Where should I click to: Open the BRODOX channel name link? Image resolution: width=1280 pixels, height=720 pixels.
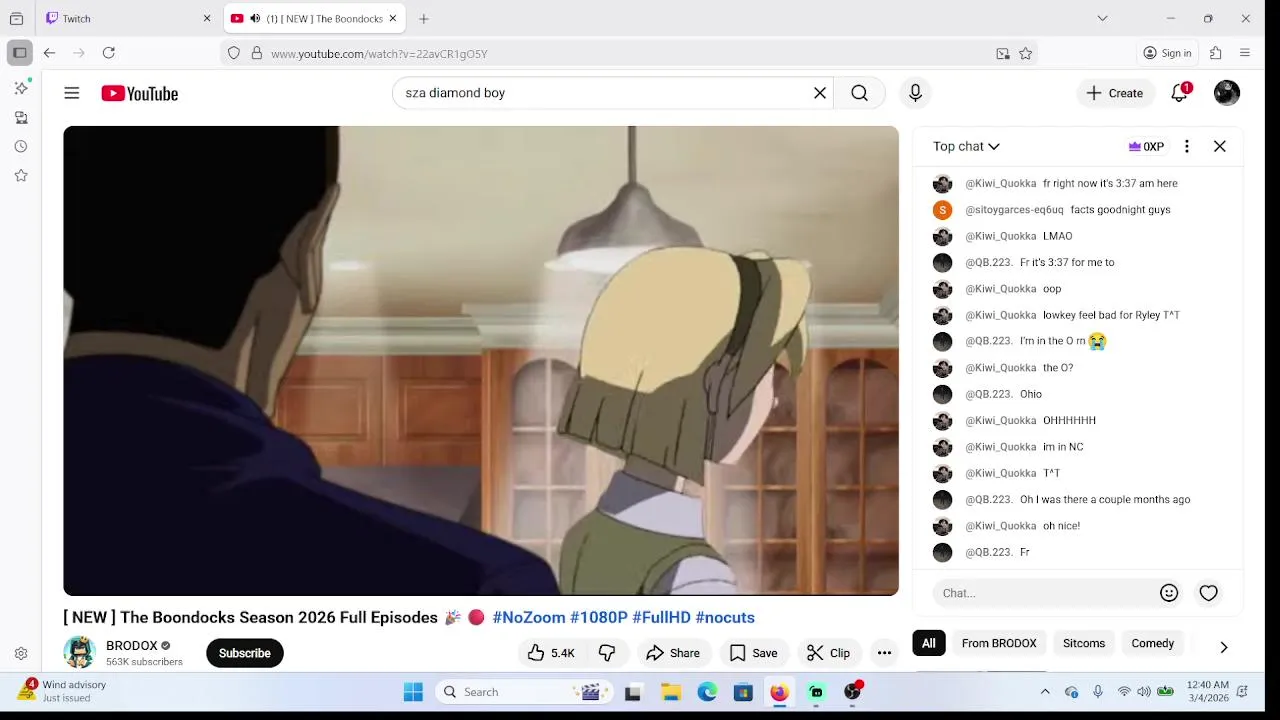pyautogui.click(x=132, y=646)
